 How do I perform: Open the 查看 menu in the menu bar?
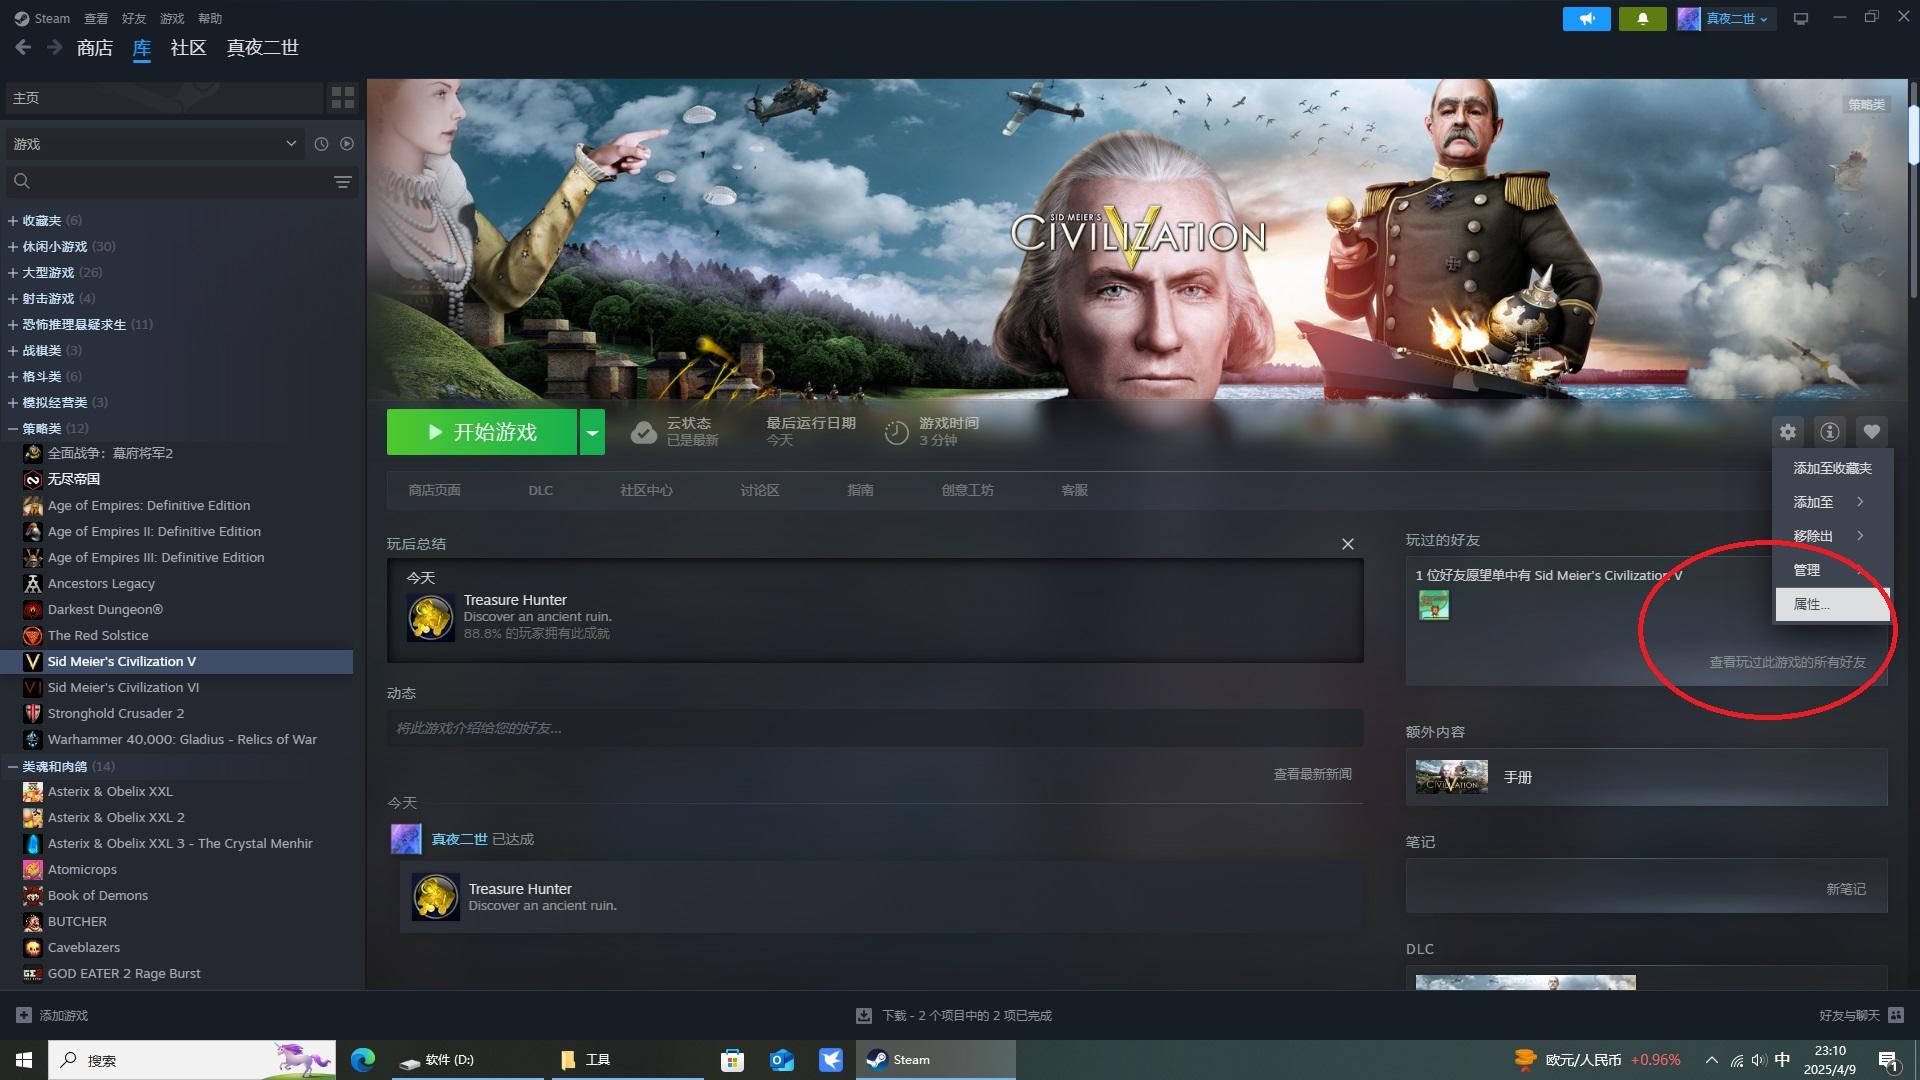(x=96, y=18)
